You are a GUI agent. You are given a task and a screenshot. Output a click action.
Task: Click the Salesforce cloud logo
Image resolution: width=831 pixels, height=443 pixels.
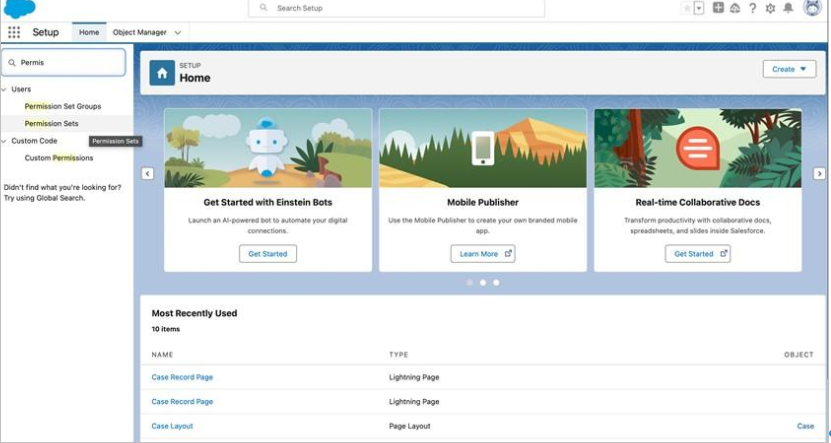tap(19, 9)
